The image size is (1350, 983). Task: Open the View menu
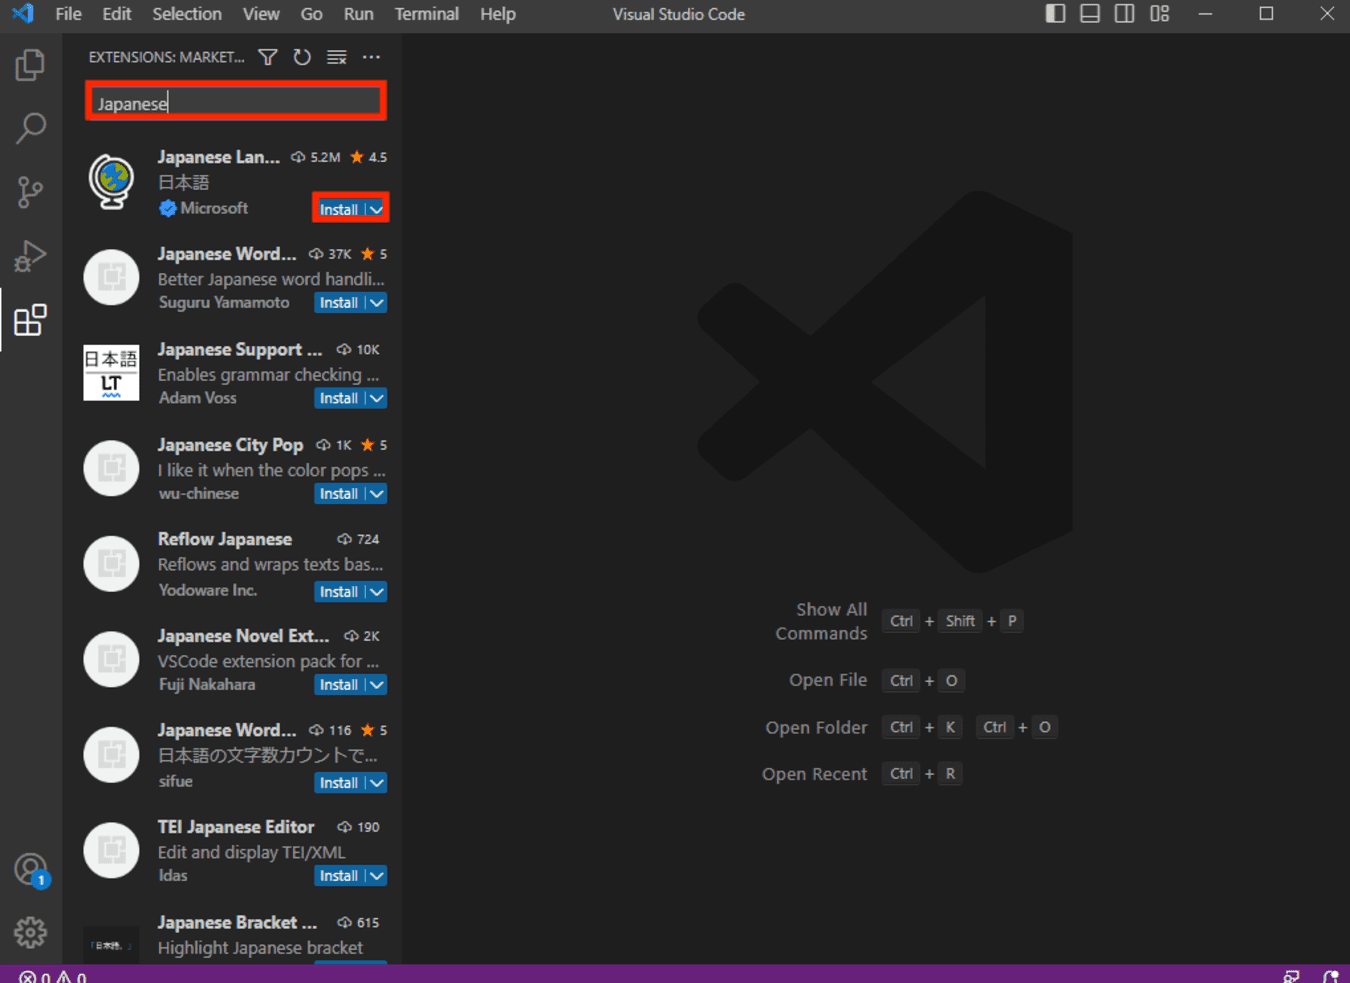[261, 14]
